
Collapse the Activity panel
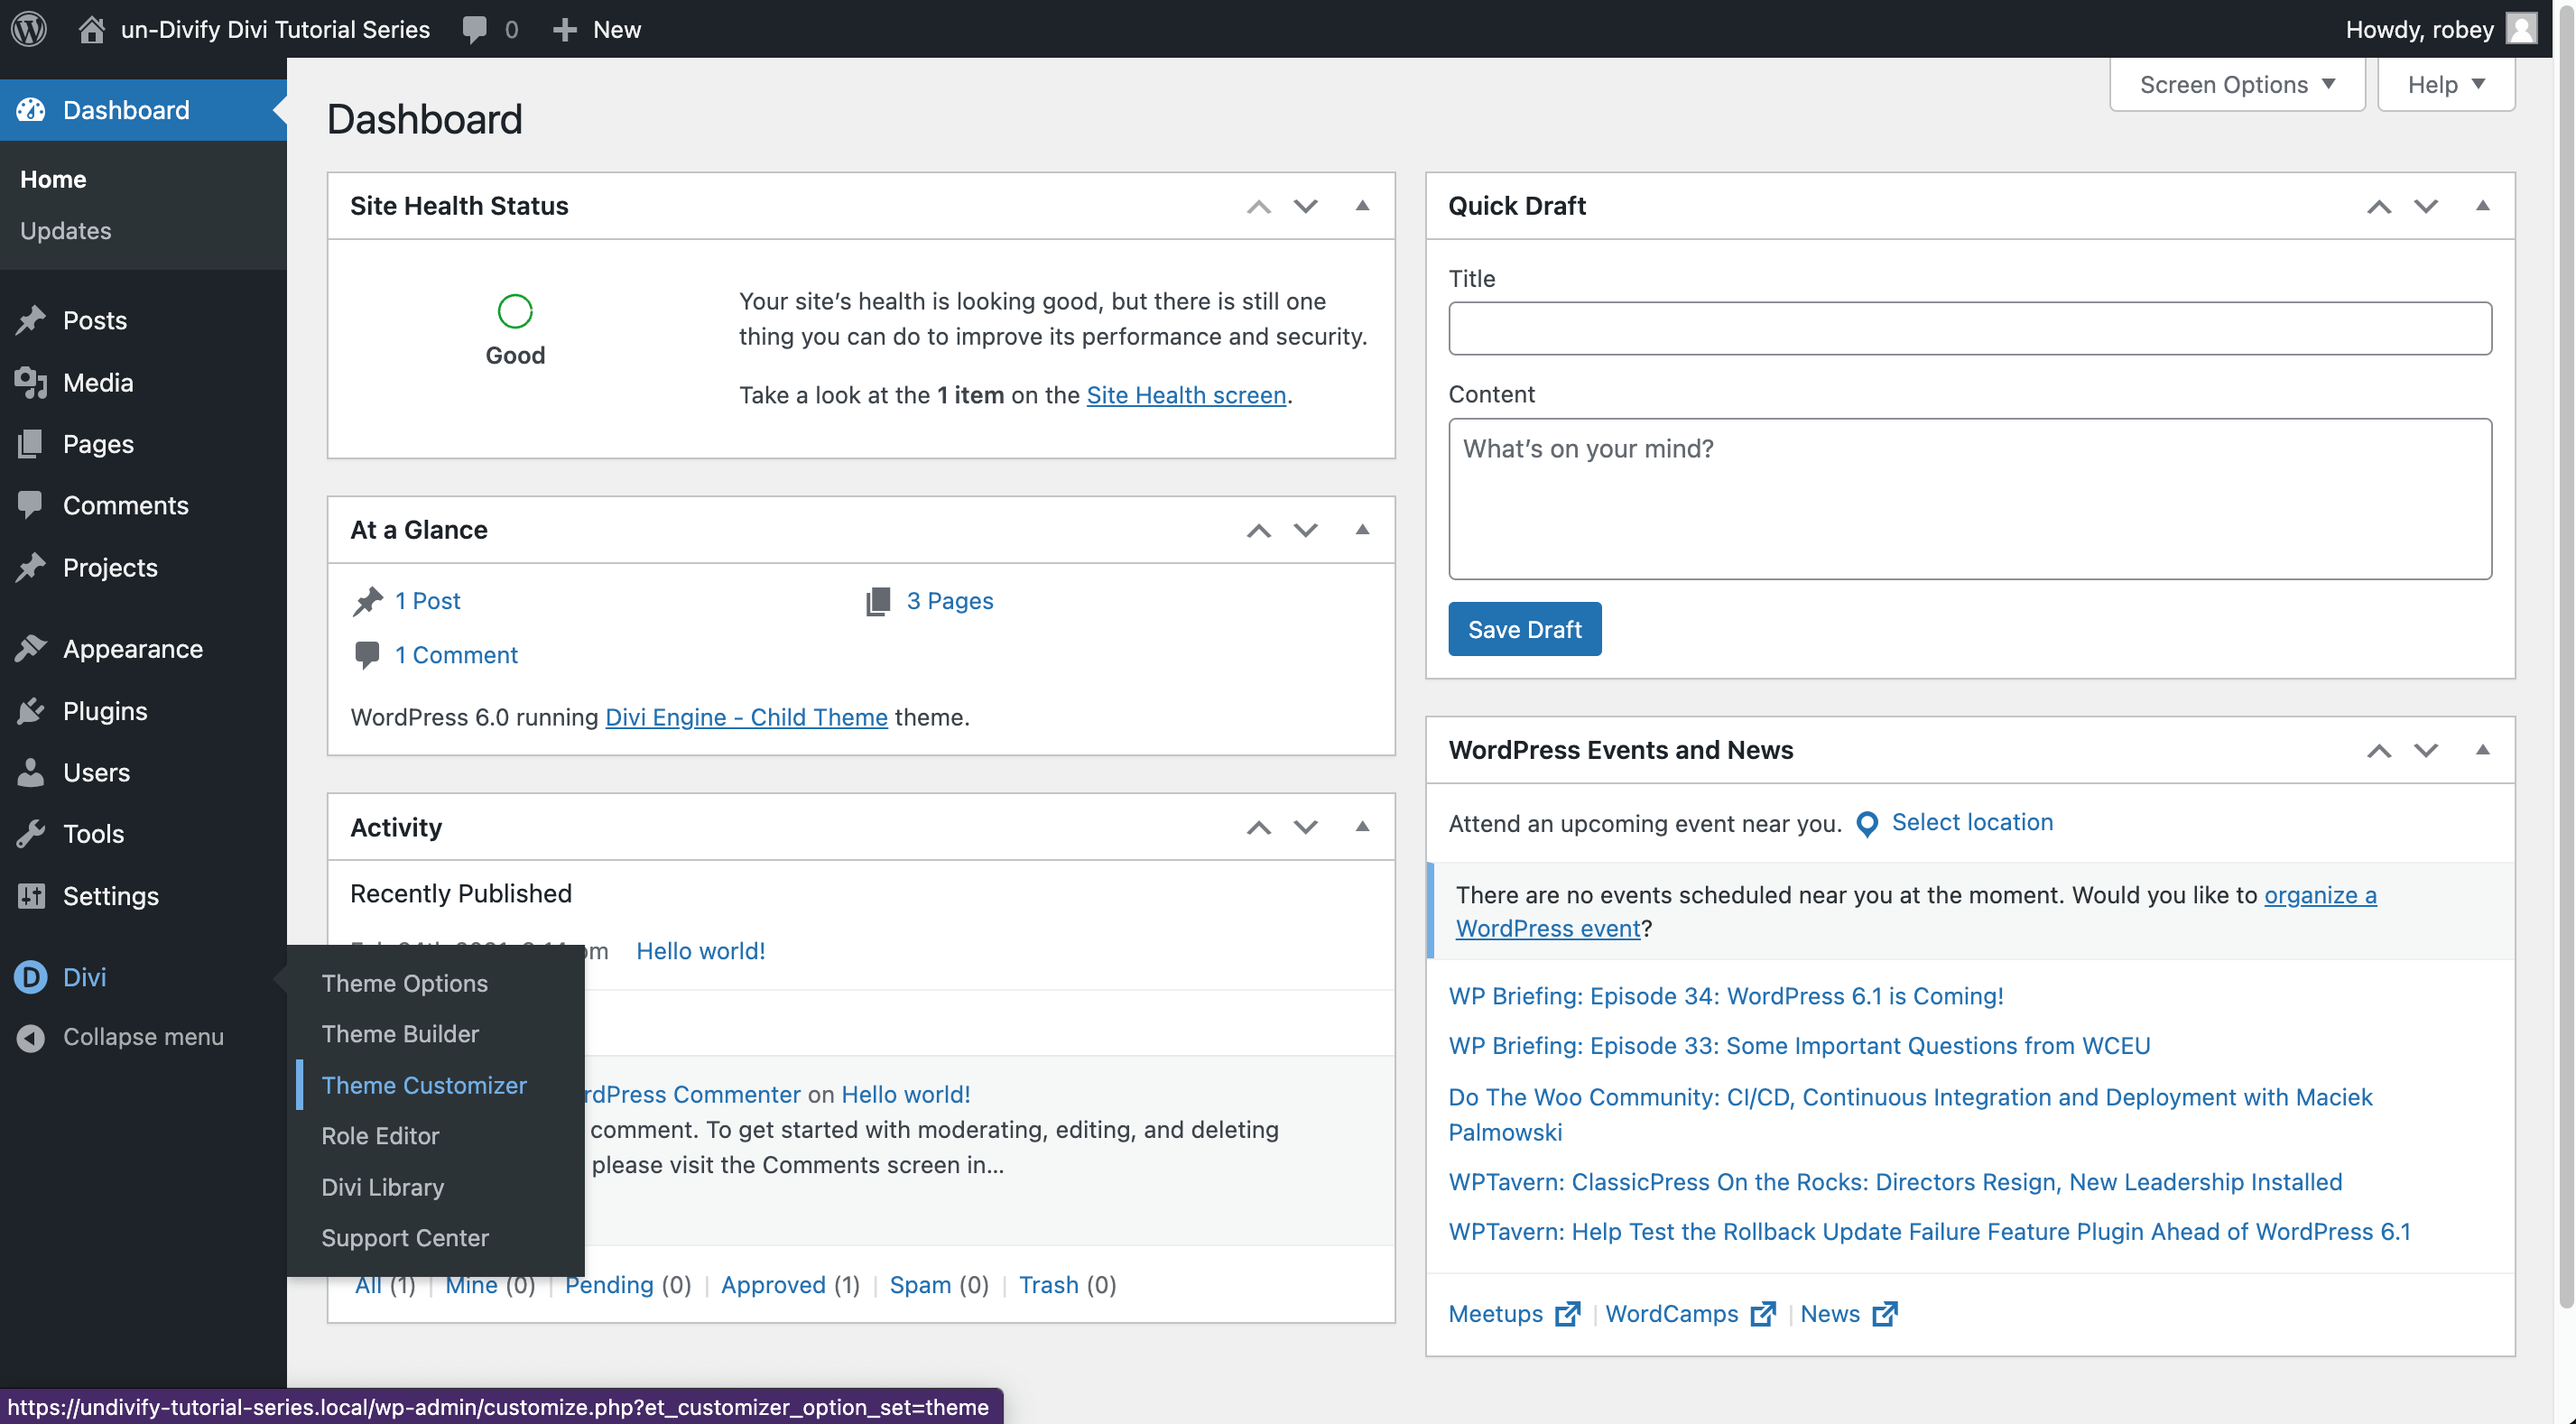[x=1362, y=826]
